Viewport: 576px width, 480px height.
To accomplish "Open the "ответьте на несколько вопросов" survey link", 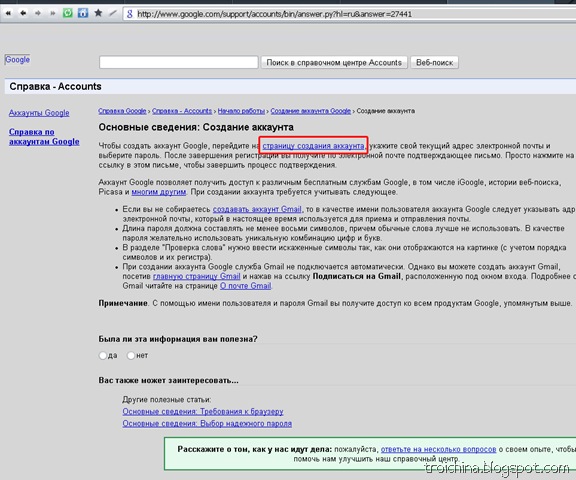I will click(438, 449).
